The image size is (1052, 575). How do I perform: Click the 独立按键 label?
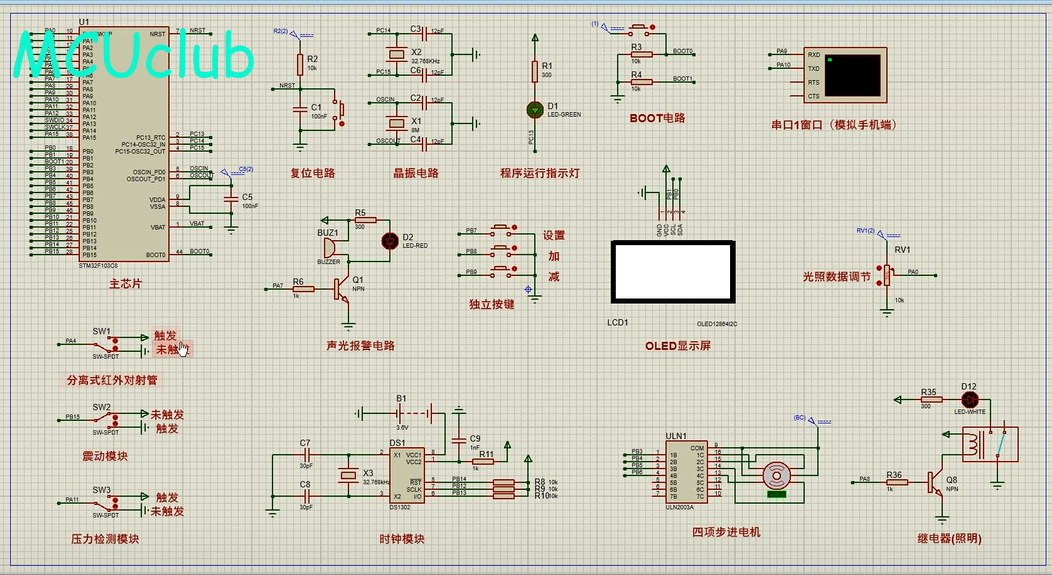click(492, 304)
